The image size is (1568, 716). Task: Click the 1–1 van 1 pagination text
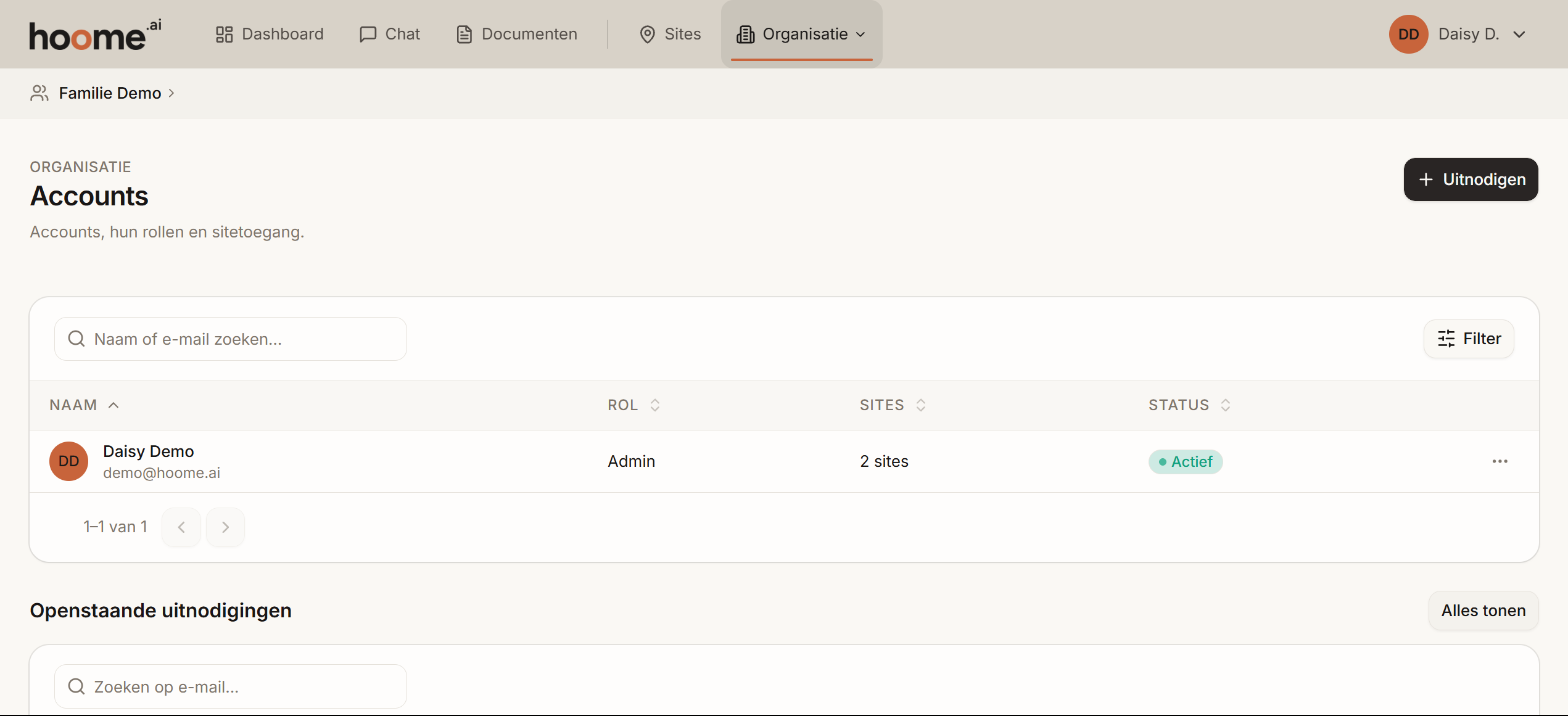click(x=115, y=527)
